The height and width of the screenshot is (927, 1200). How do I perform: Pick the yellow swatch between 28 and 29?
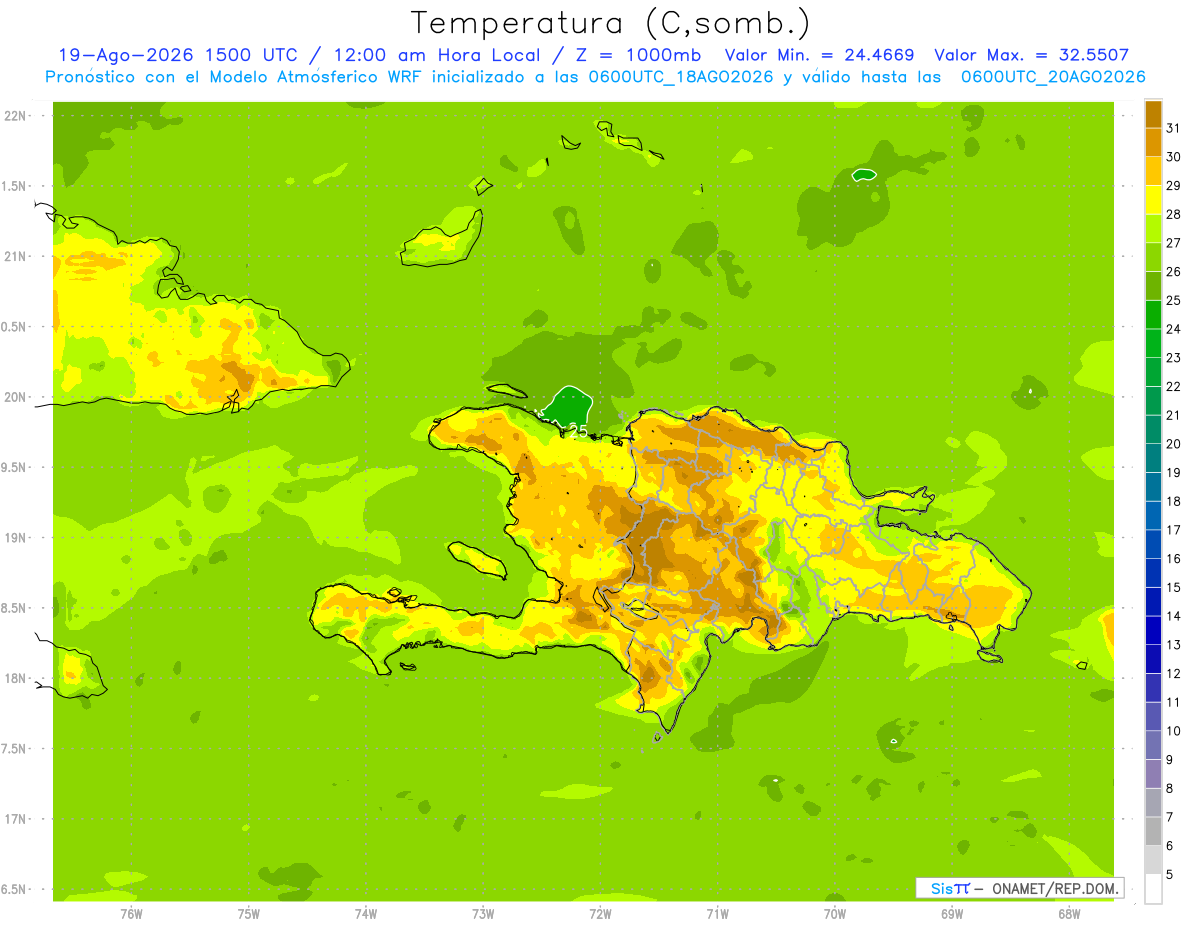click(1153, 200)
